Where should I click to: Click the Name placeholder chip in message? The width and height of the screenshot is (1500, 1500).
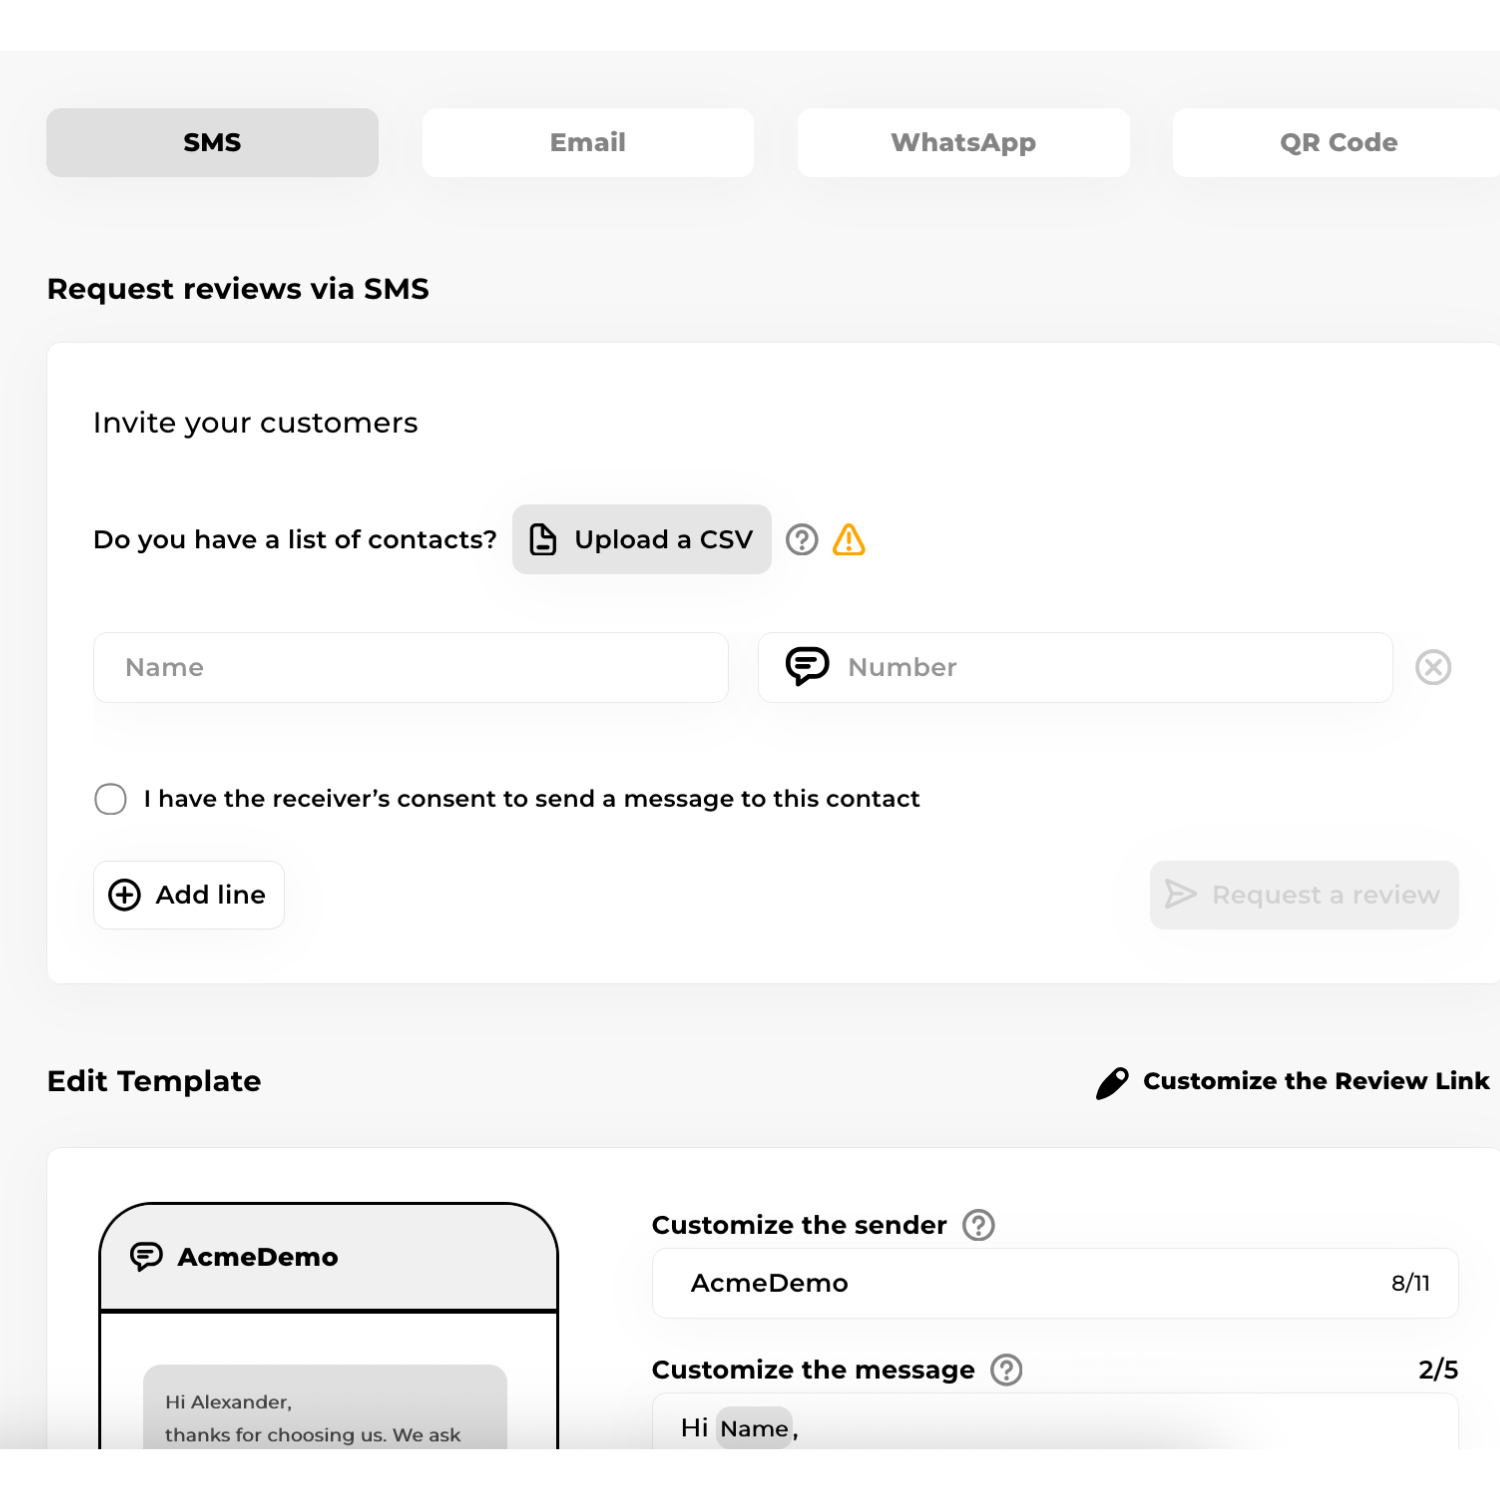click(755, 1429)
